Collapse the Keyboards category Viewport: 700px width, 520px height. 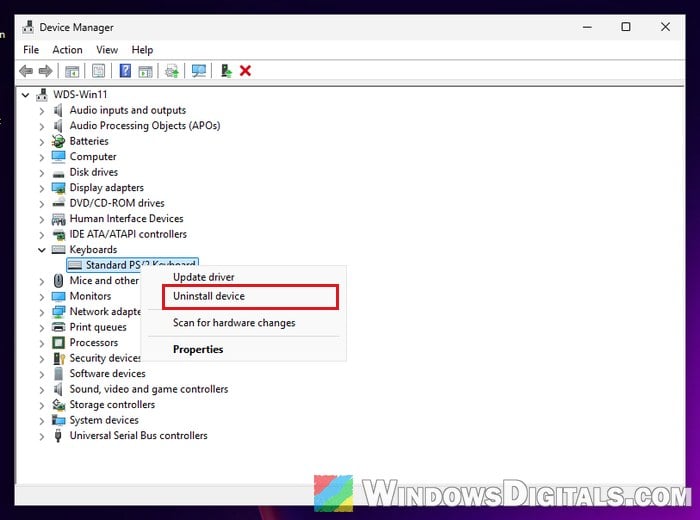[x=42, y=250]
